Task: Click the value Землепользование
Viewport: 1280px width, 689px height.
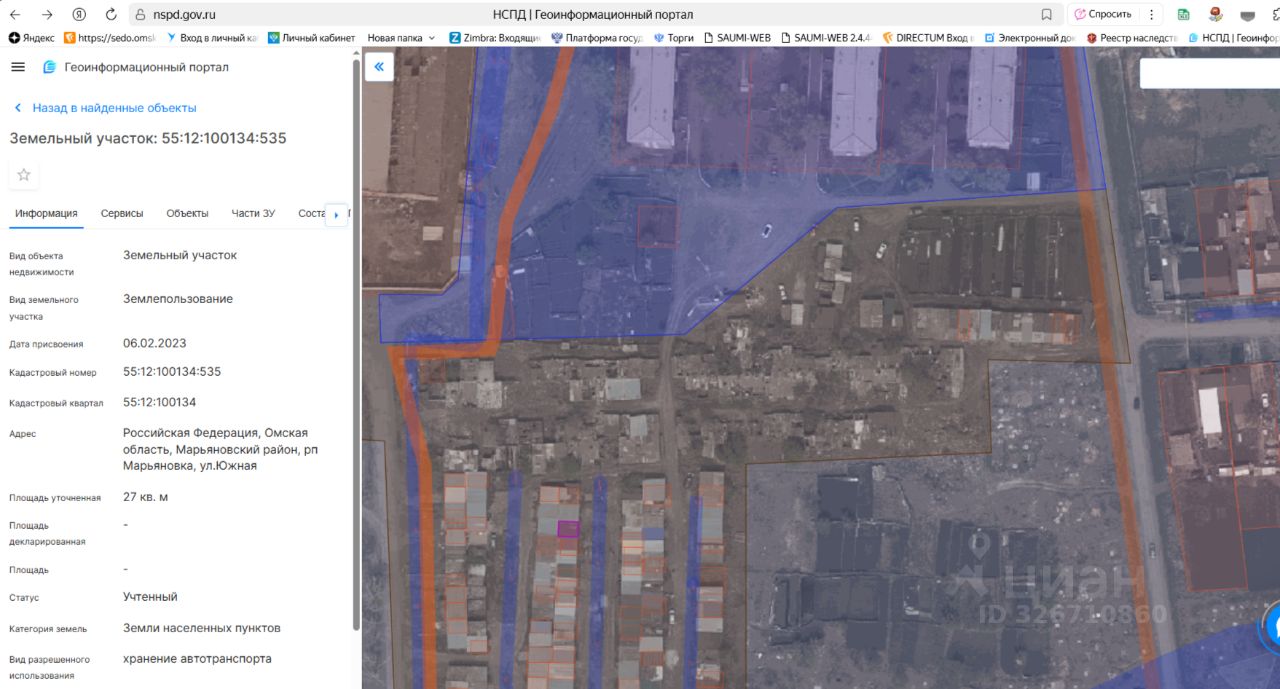Action: pos(178,299)
